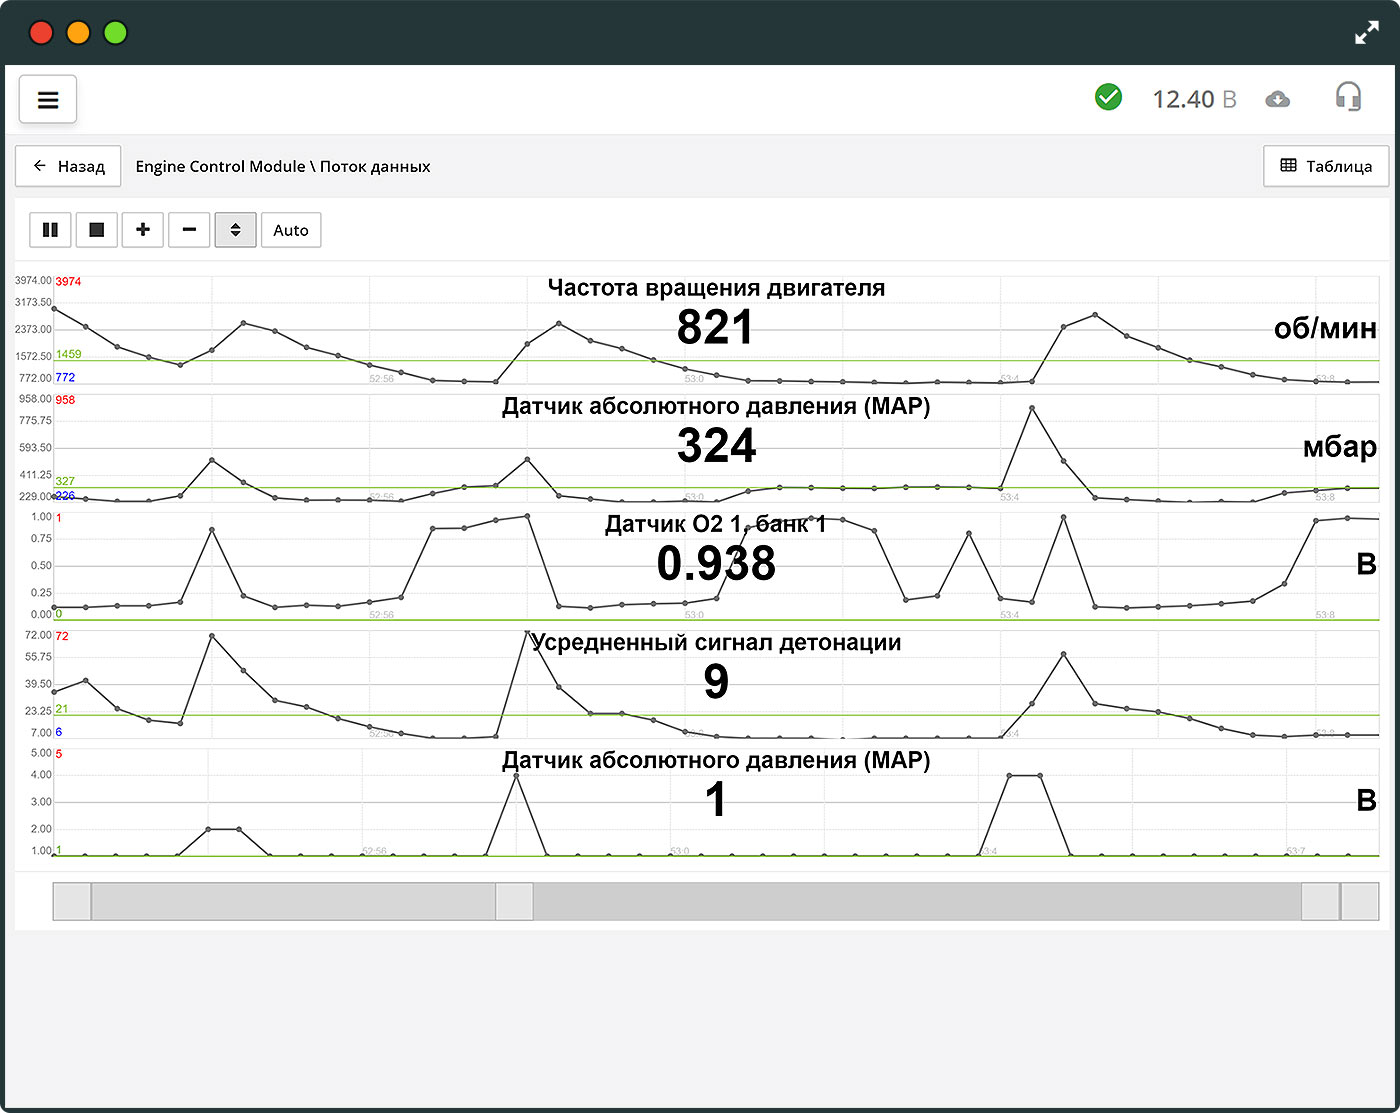1400x1113 pixels.
Task: Click the 324 MAP pressure value
Action: pyautogui.click(x=716, y=446)
